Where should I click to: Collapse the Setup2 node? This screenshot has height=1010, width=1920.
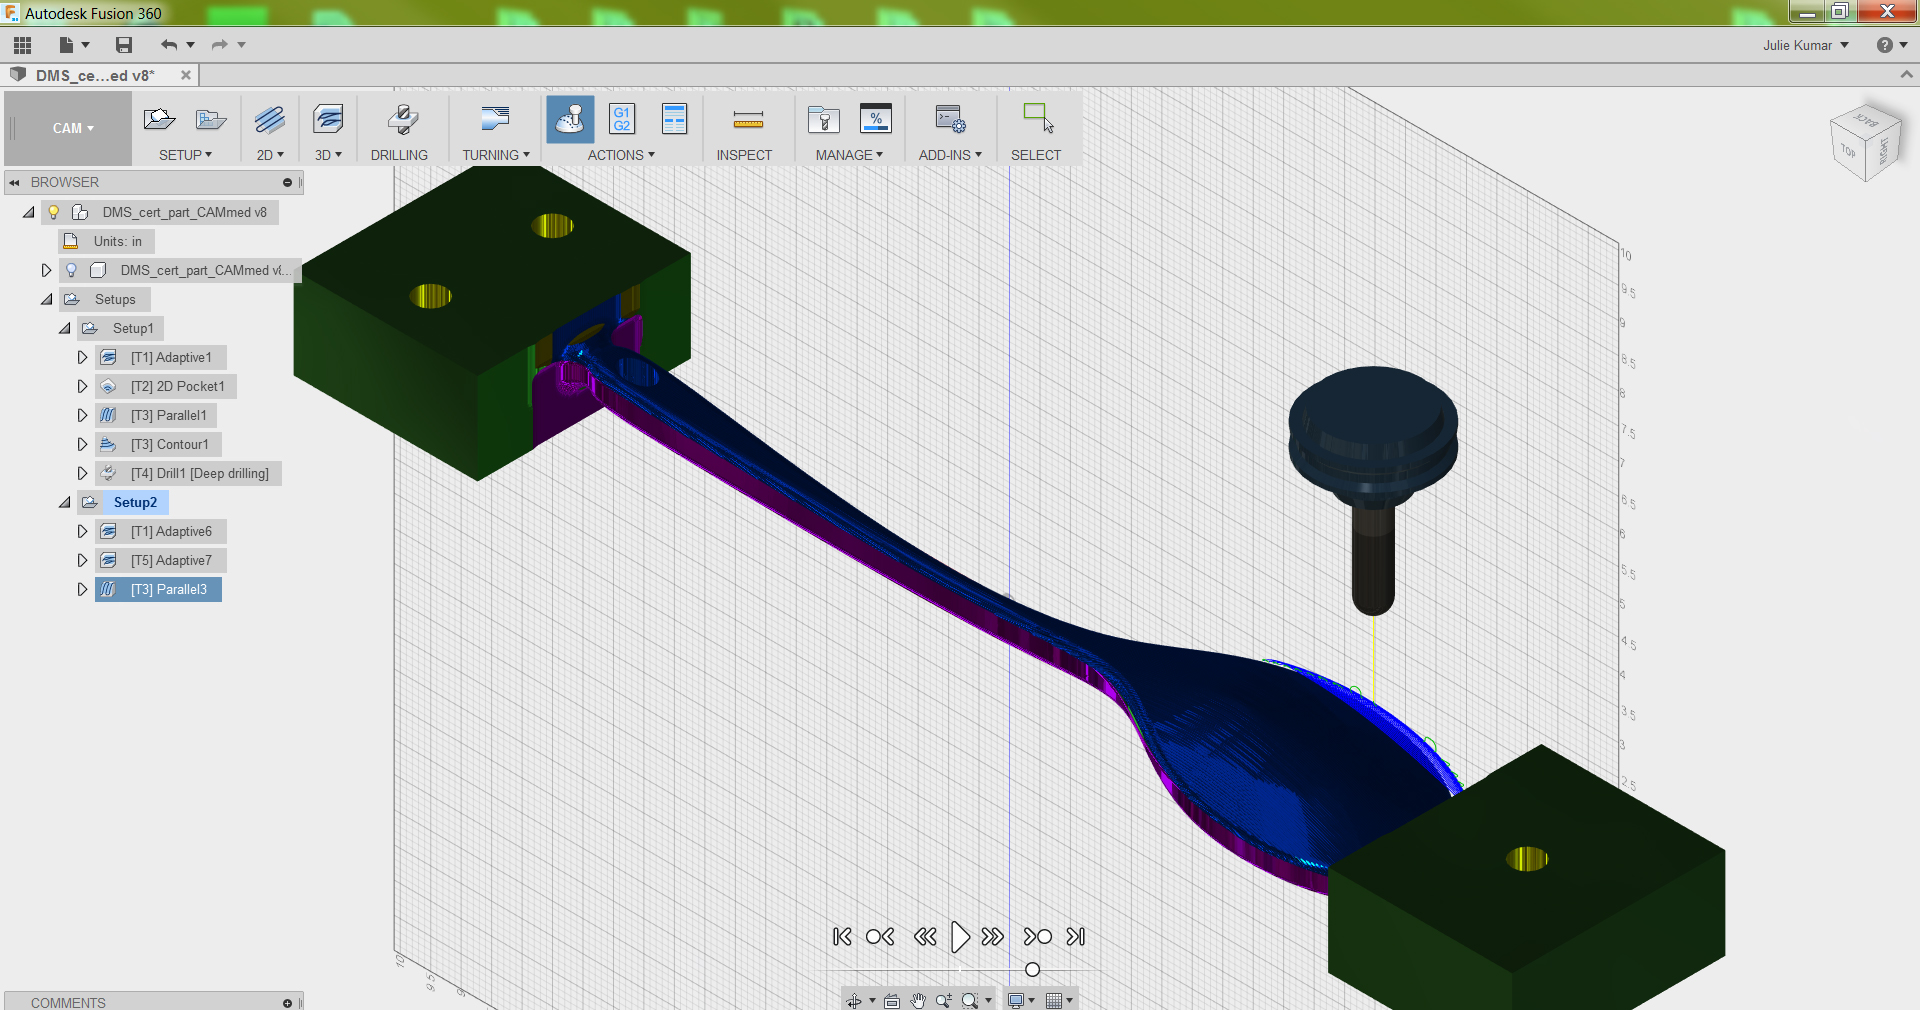pos(65,502)
